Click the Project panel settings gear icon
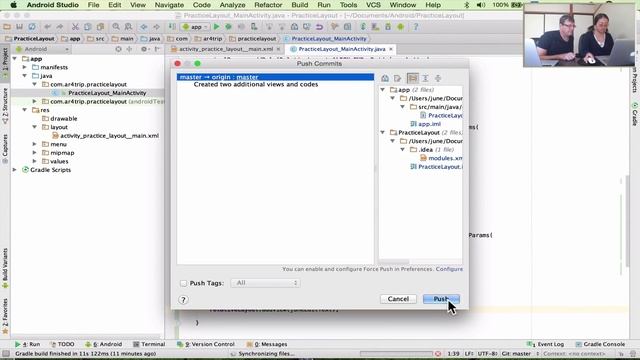Image resolution: width=640 pixels, height=360 pixels. [x=144, y=49]
